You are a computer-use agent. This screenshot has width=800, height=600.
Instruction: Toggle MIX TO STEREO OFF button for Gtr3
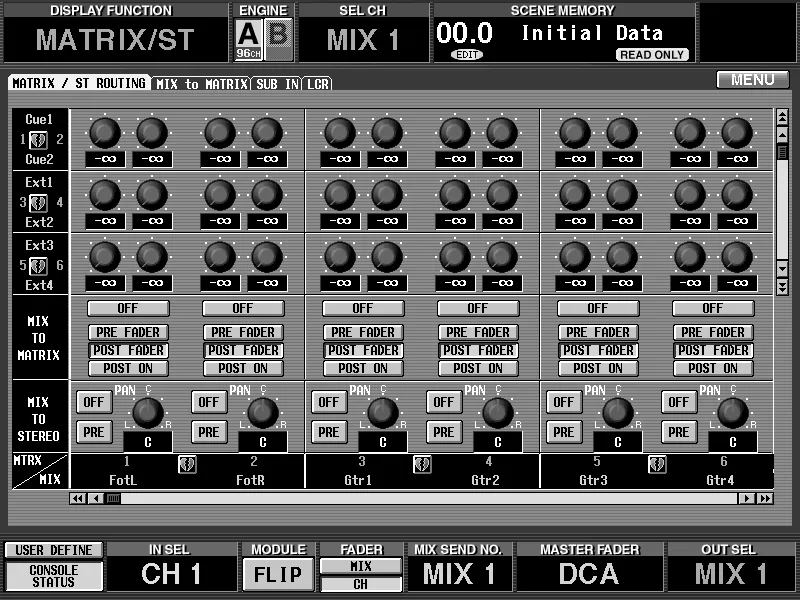tap(564, 403)
